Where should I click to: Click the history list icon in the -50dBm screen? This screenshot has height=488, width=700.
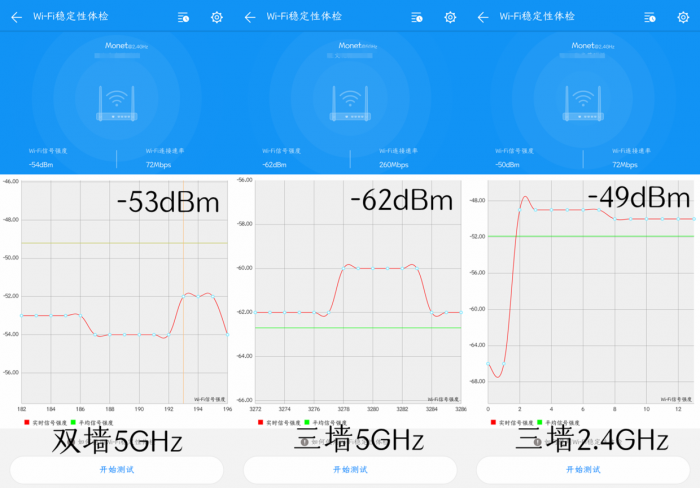tap(650, 17)
